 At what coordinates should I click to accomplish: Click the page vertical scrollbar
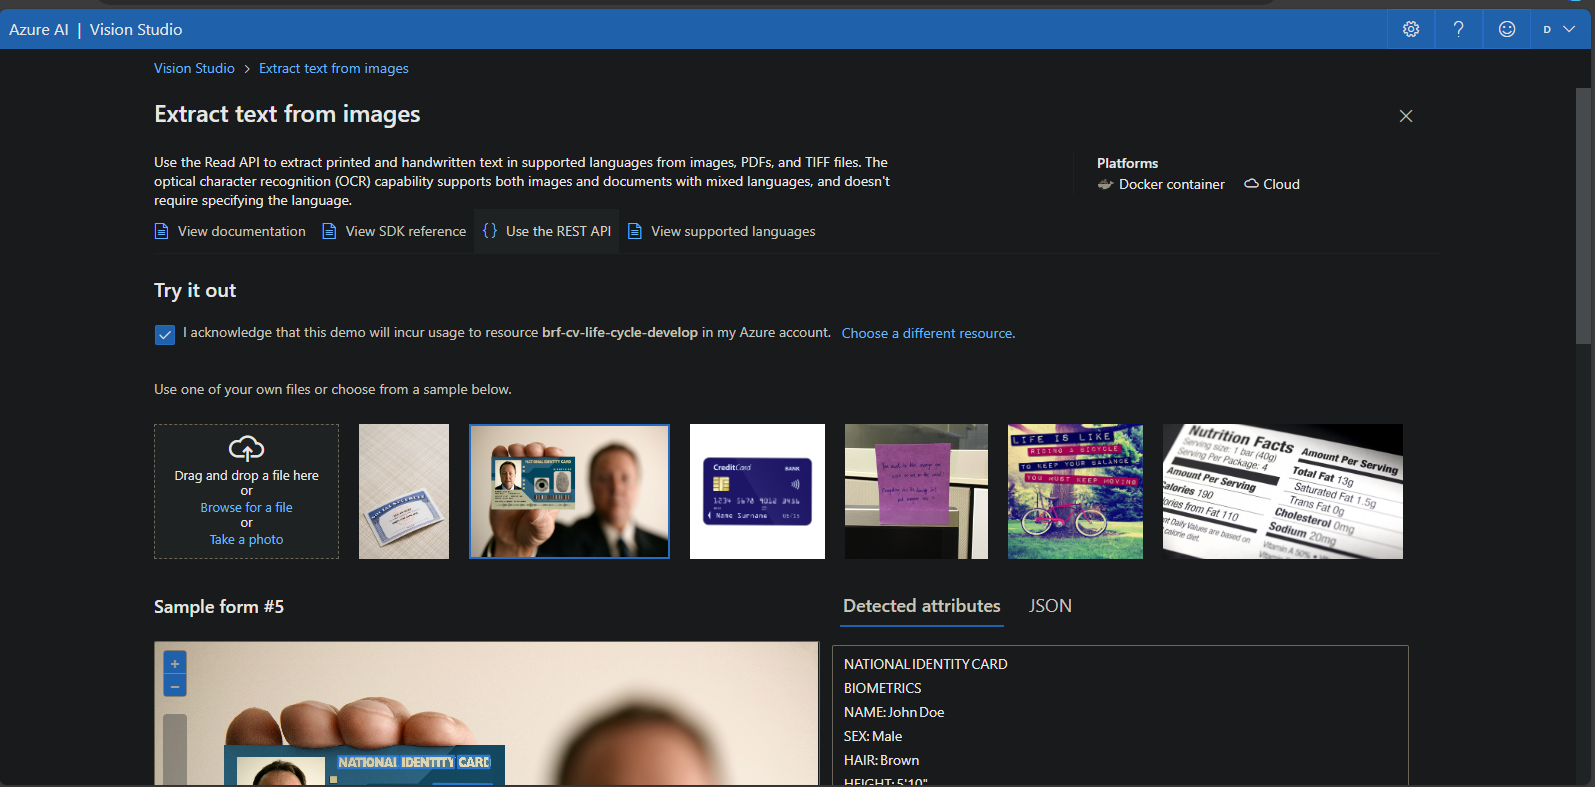[x=1583, y=216]
